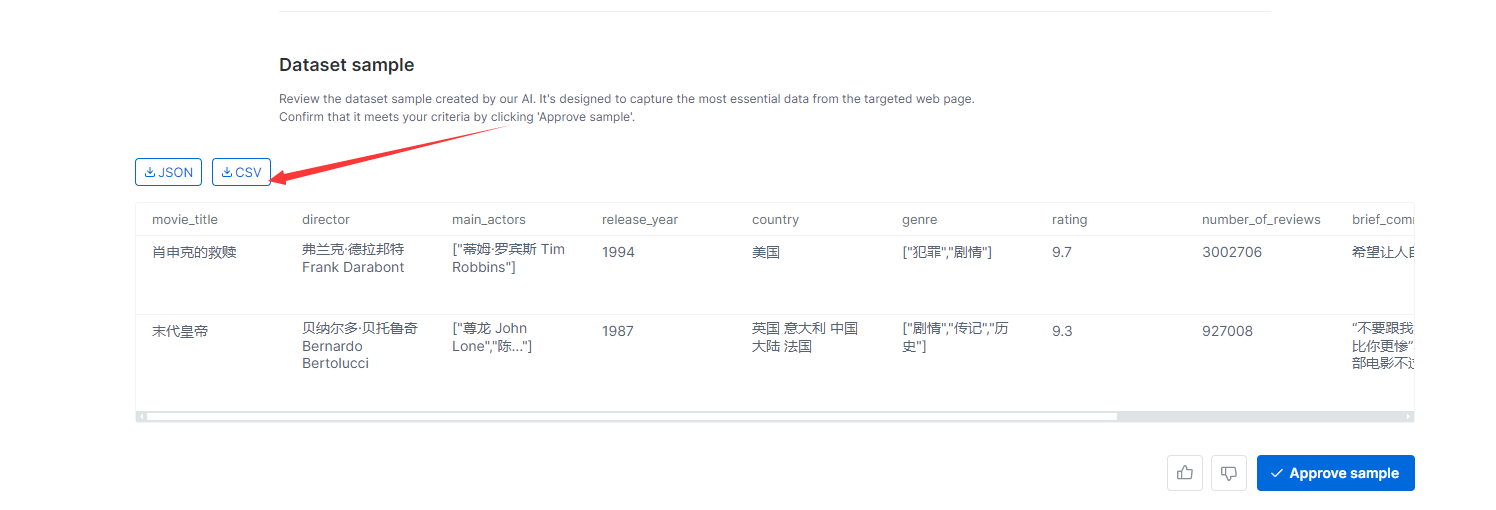Click the thumbs down feedback icon

pyautogui.click(x=1229, y=473)
